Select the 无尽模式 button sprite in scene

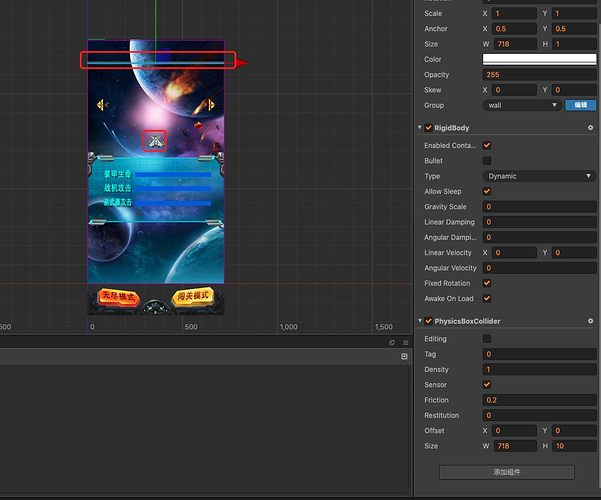point(118,297)
